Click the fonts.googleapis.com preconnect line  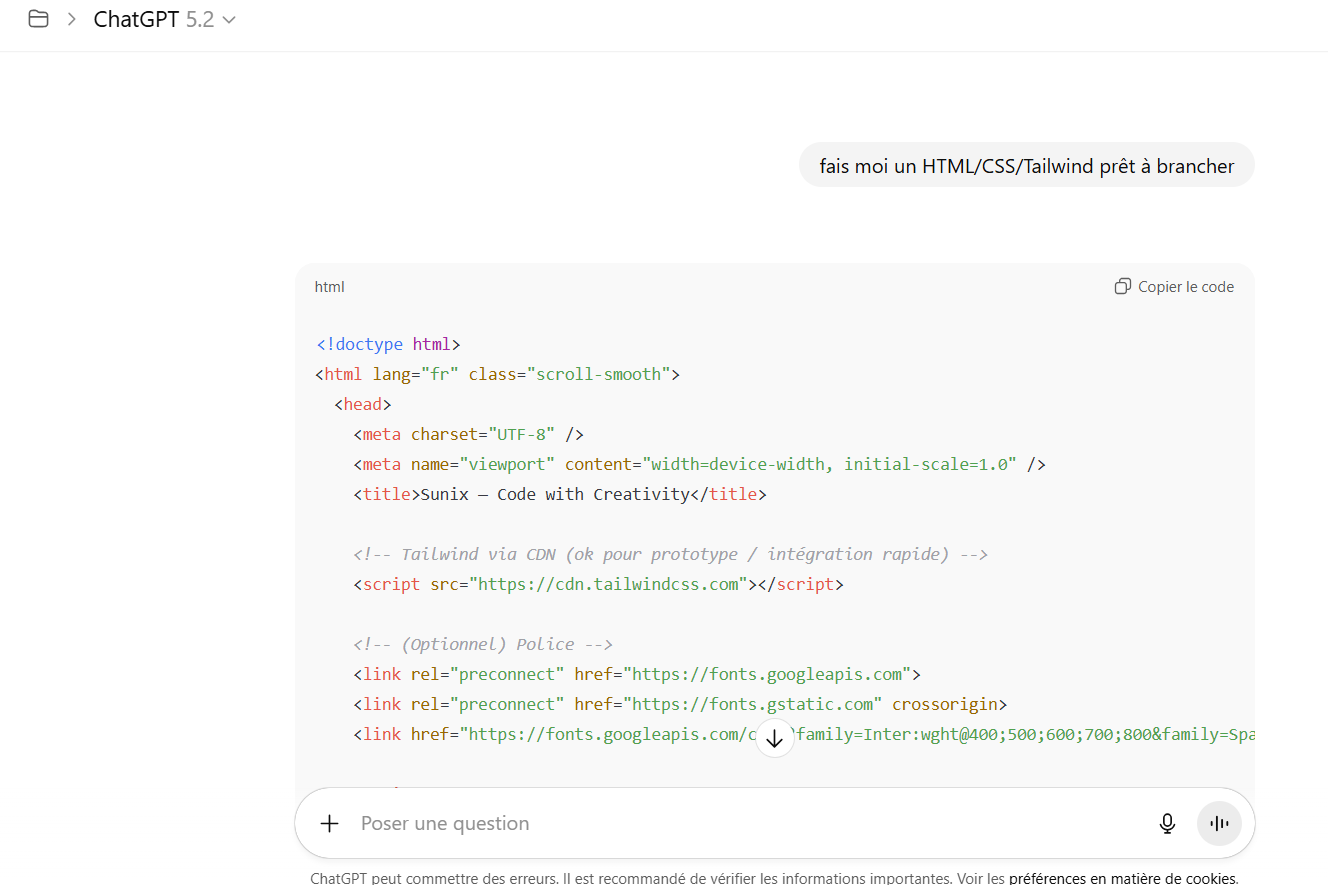coord(637,674)
